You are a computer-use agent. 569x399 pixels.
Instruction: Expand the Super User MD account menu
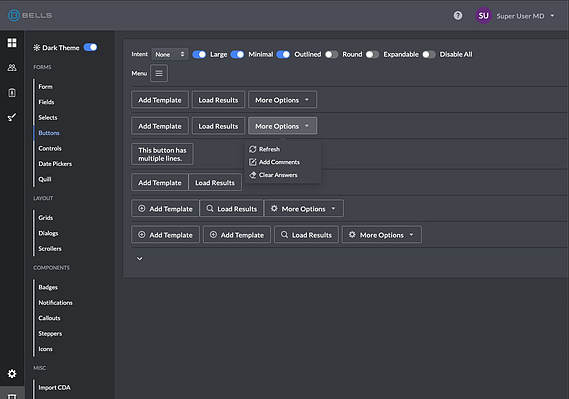pyautogui.click(x=525, y=16)
